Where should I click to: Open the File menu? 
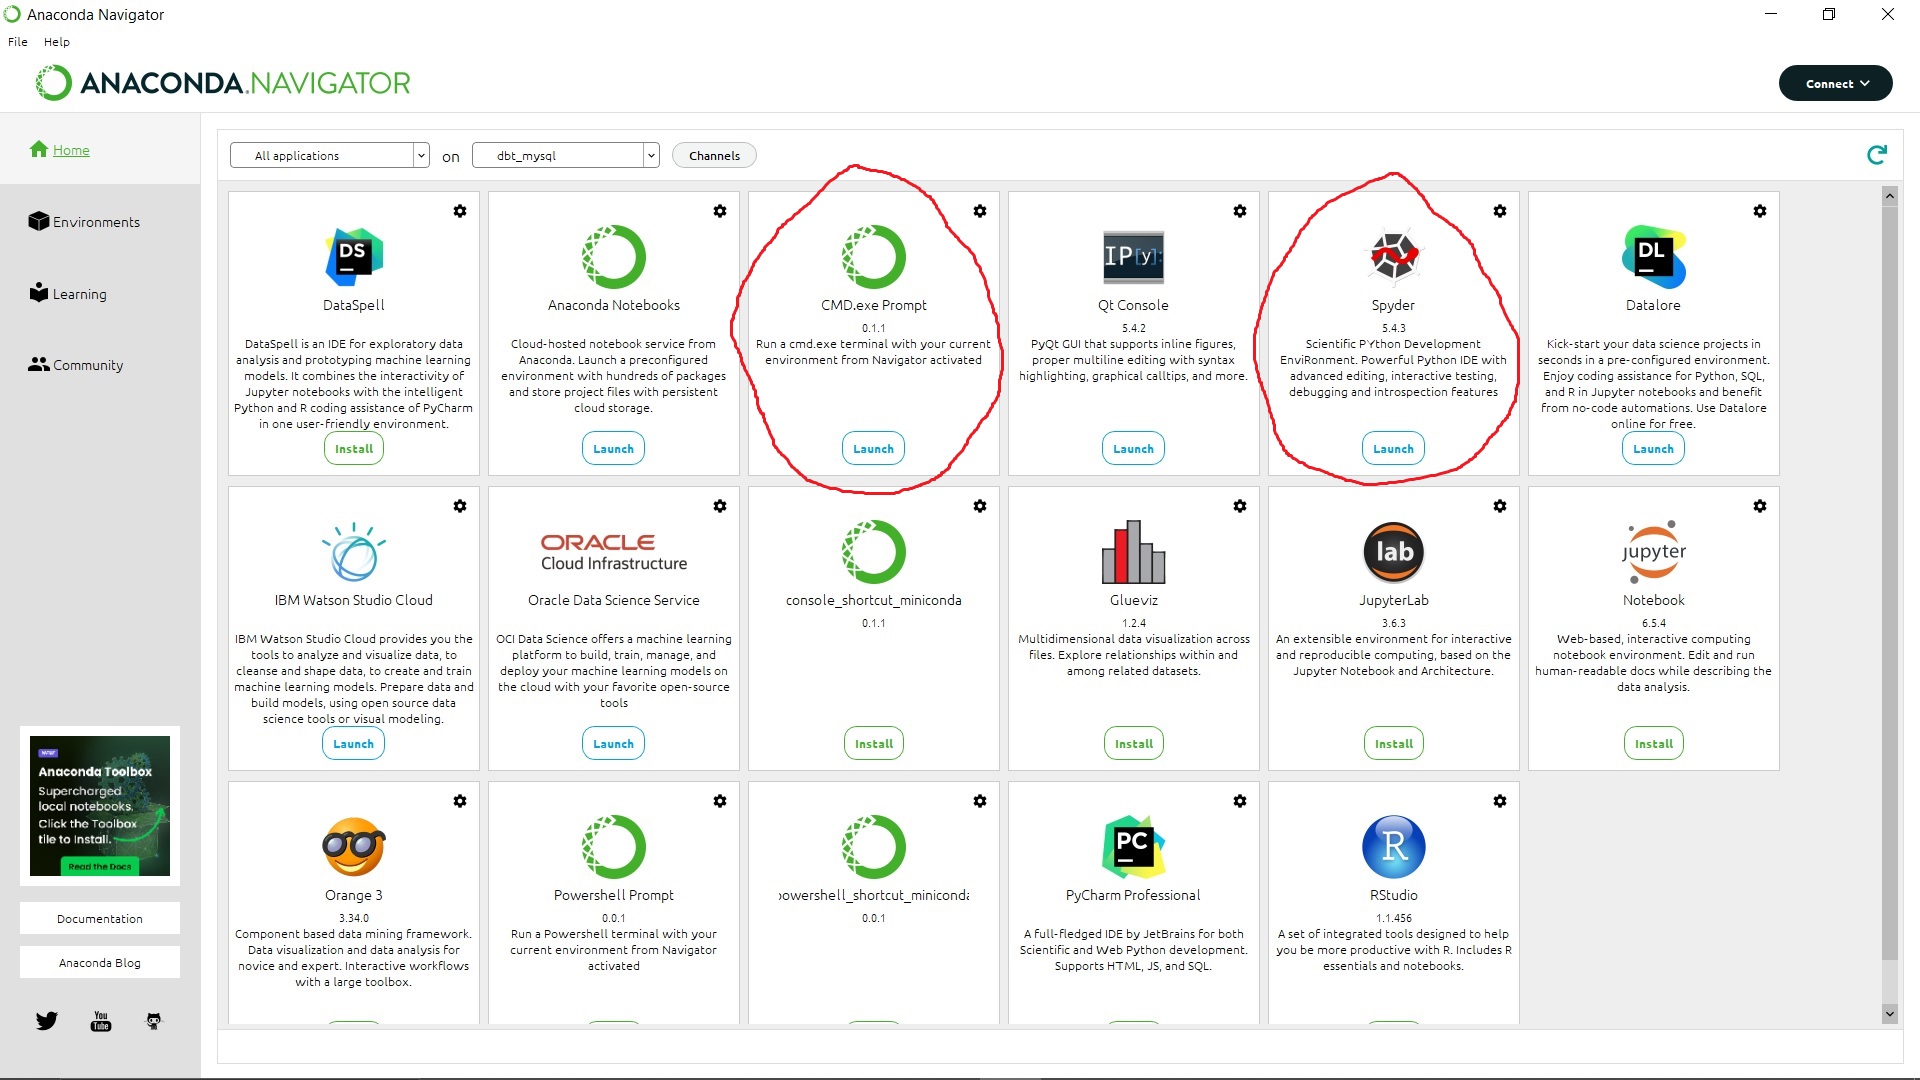coord(18,42)
